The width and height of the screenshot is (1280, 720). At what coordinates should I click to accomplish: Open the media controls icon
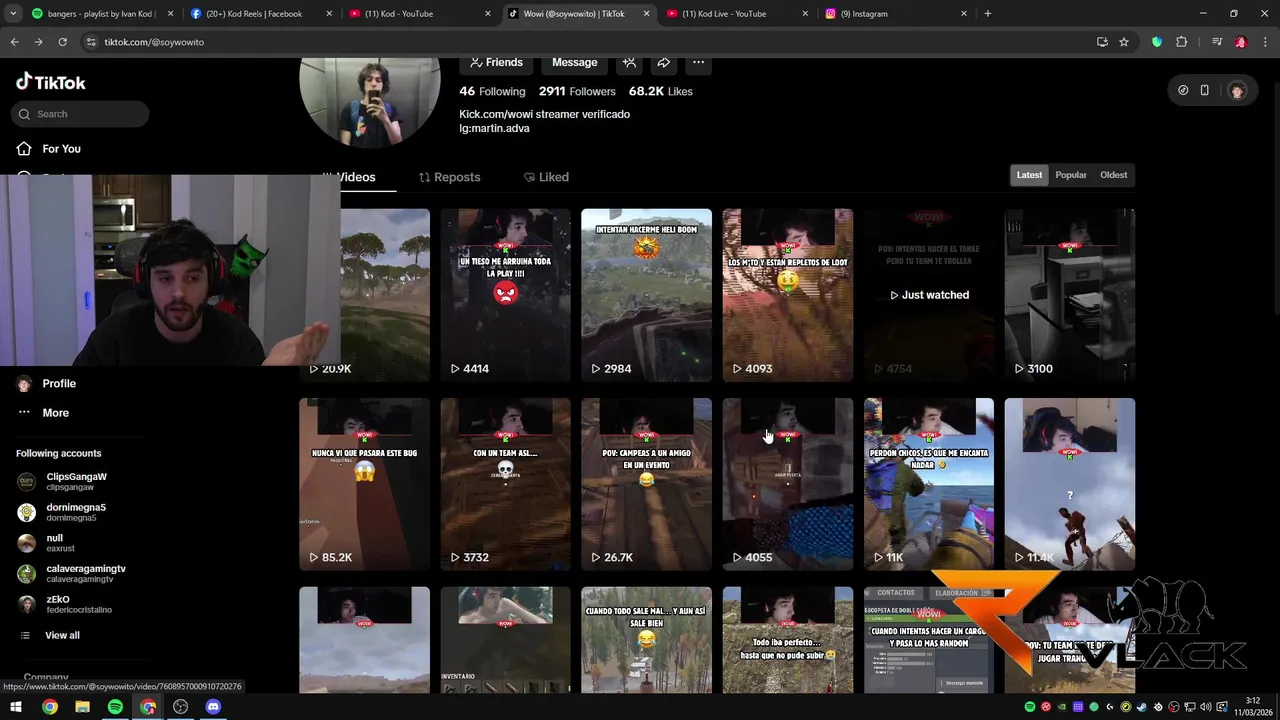coord(1217,42)
